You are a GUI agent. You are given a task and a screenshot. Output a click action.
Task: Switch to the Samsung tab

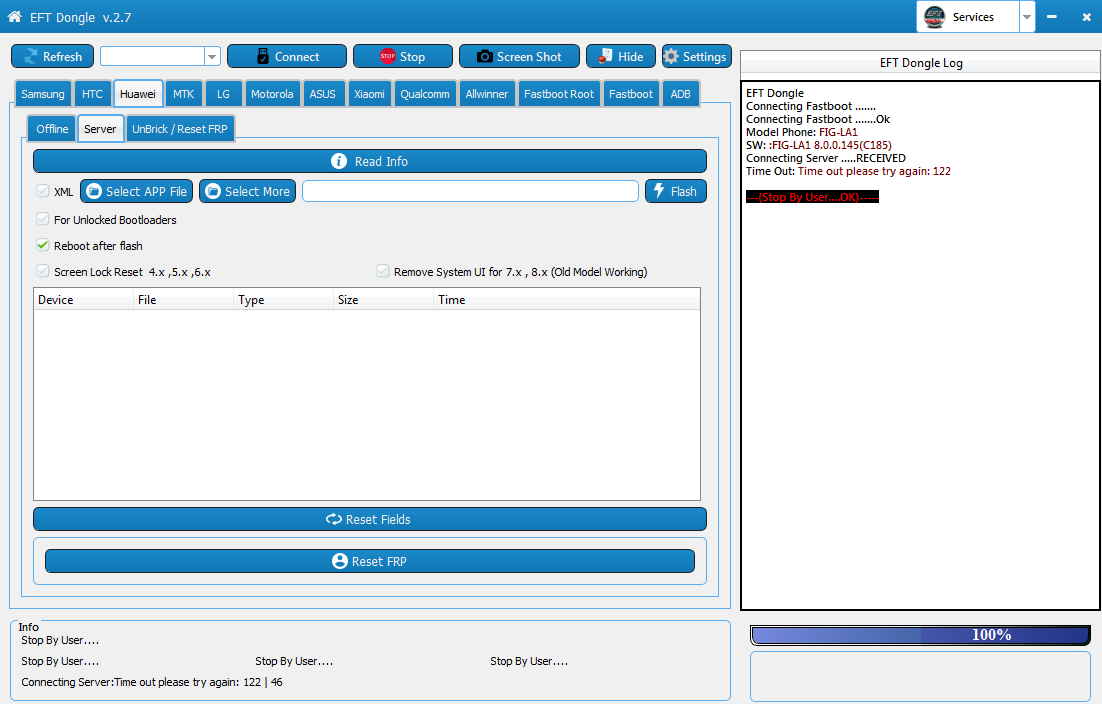click(43, 94)
